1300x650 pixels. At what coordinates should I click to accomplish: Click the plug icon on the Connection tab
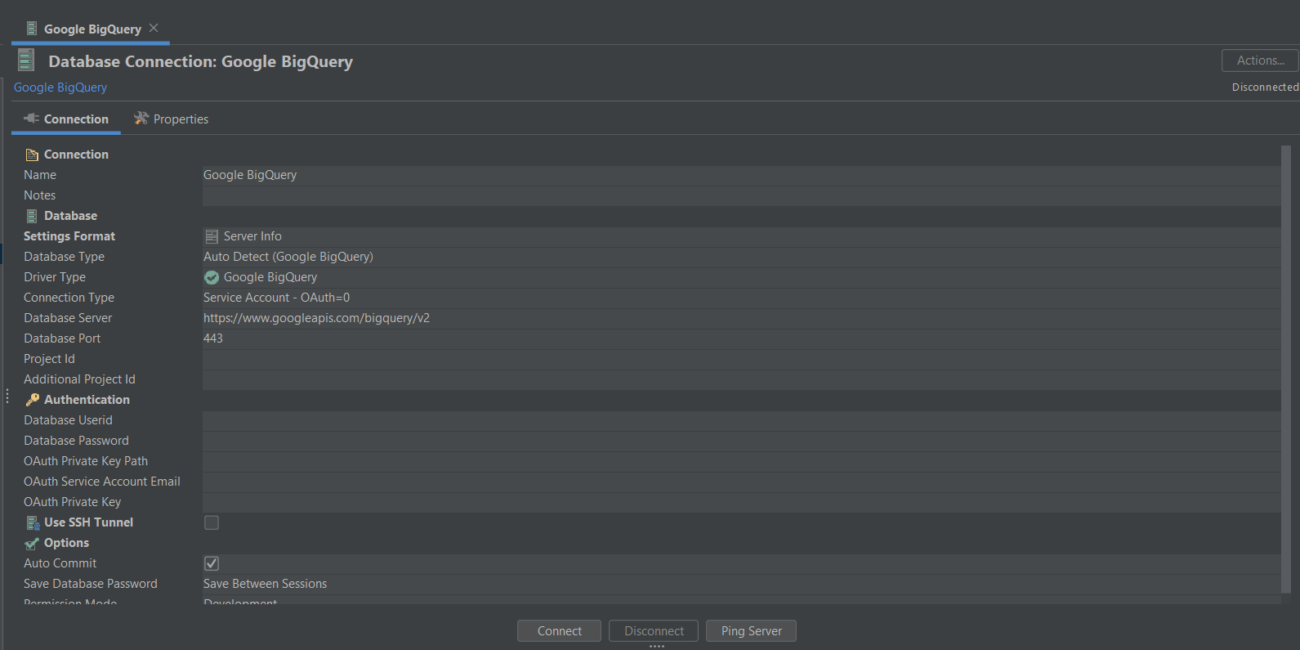(30, 118)
